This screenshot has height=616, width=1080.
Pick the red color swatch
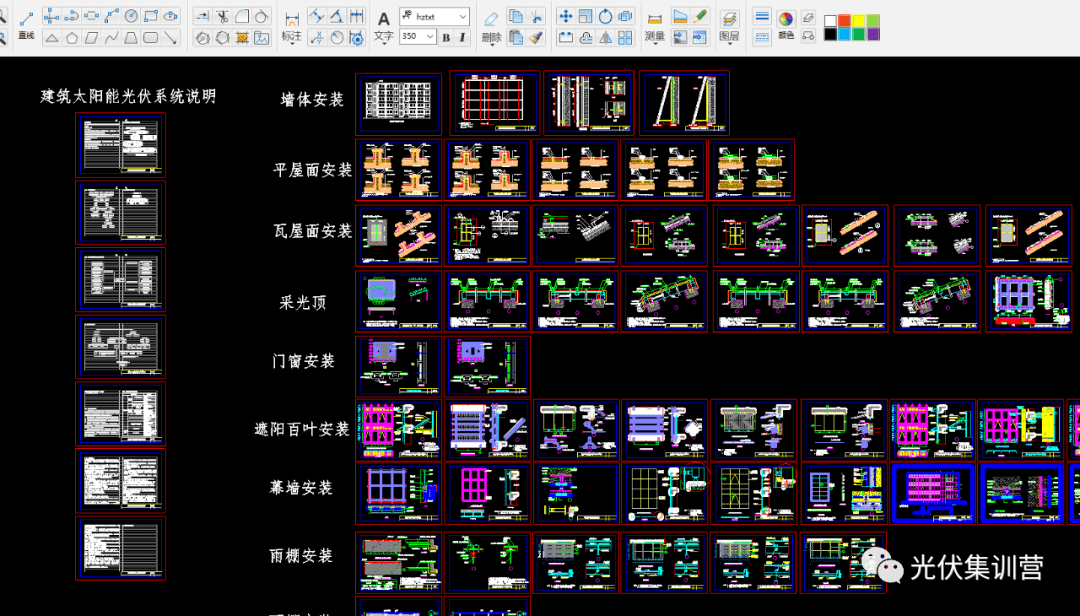click(844, 21)
